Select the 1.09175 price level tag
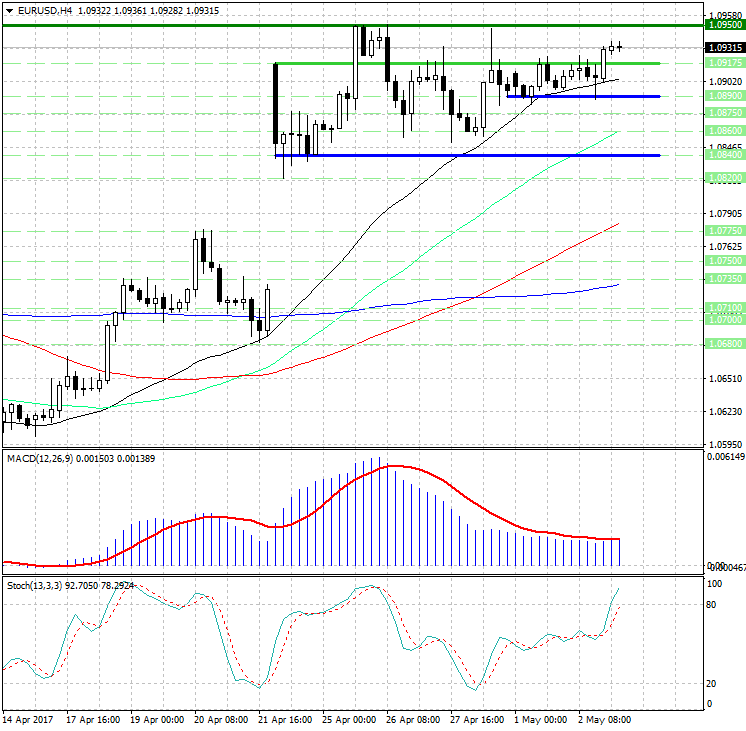Image resolution: width=746 pixels, height=731 pixels. [723, 63]
